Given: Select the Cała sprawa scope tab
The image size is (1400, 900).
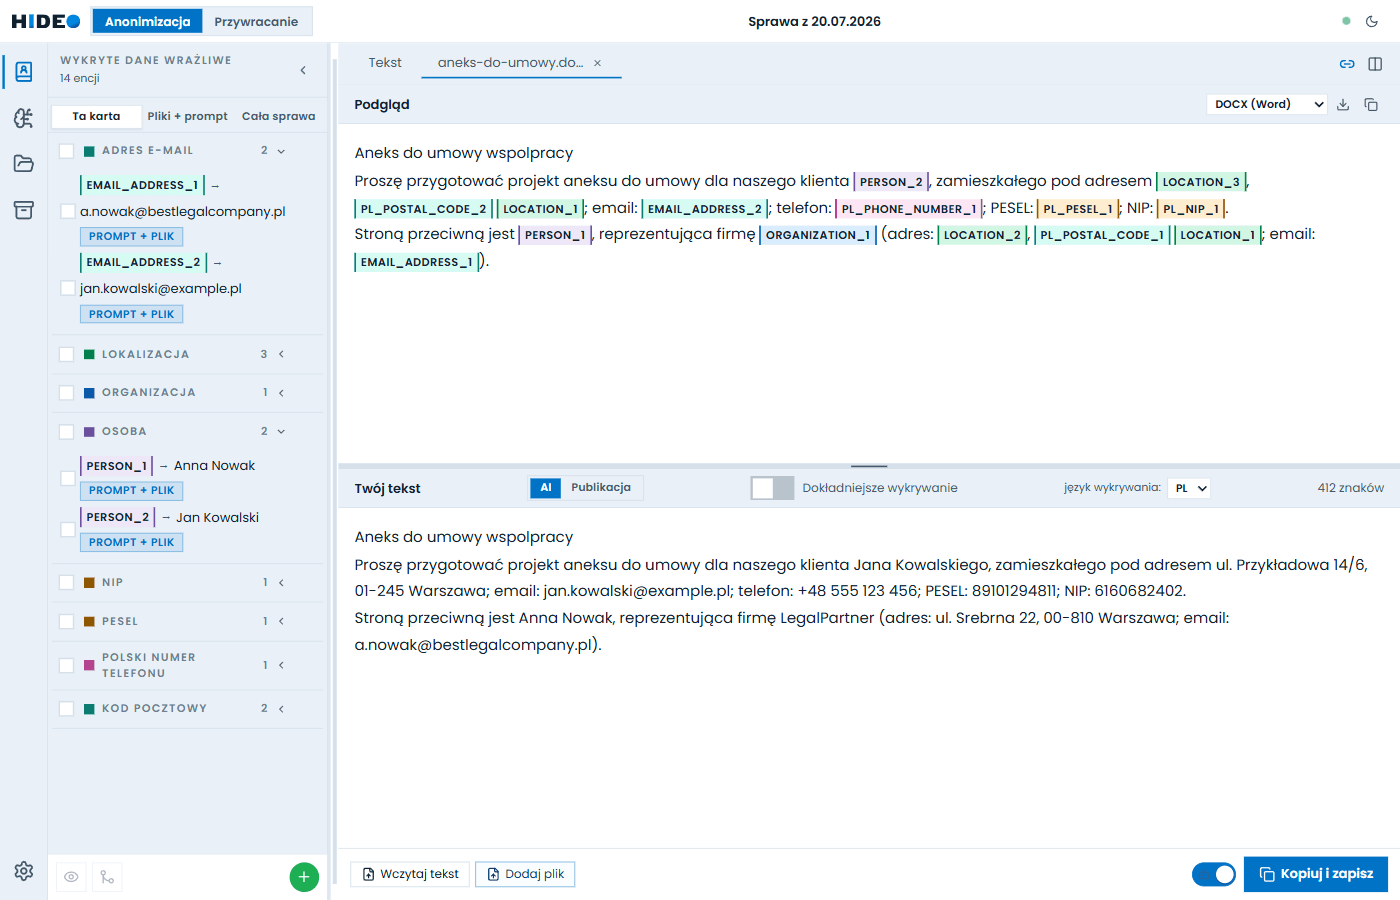Looking at the screenshot, I should [278, 116].
